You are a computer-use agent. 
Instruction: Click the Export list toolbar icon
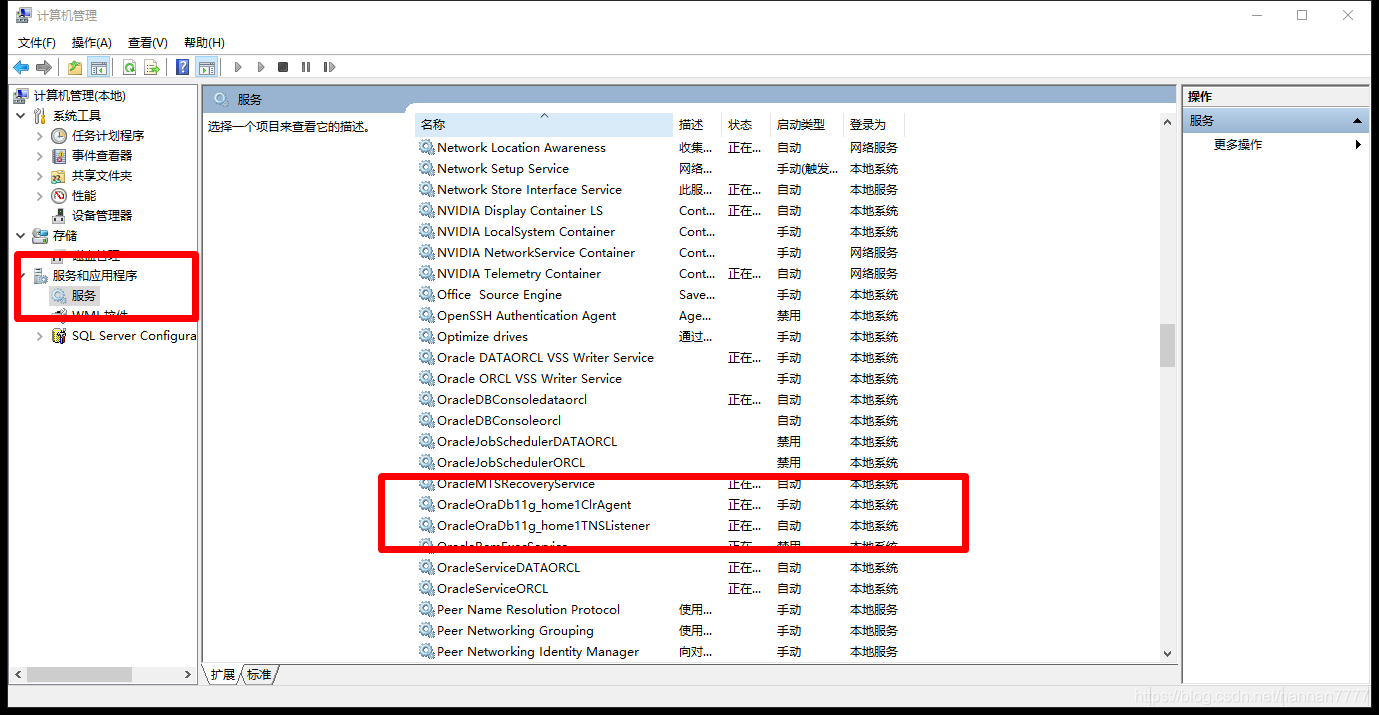(152, 67)
